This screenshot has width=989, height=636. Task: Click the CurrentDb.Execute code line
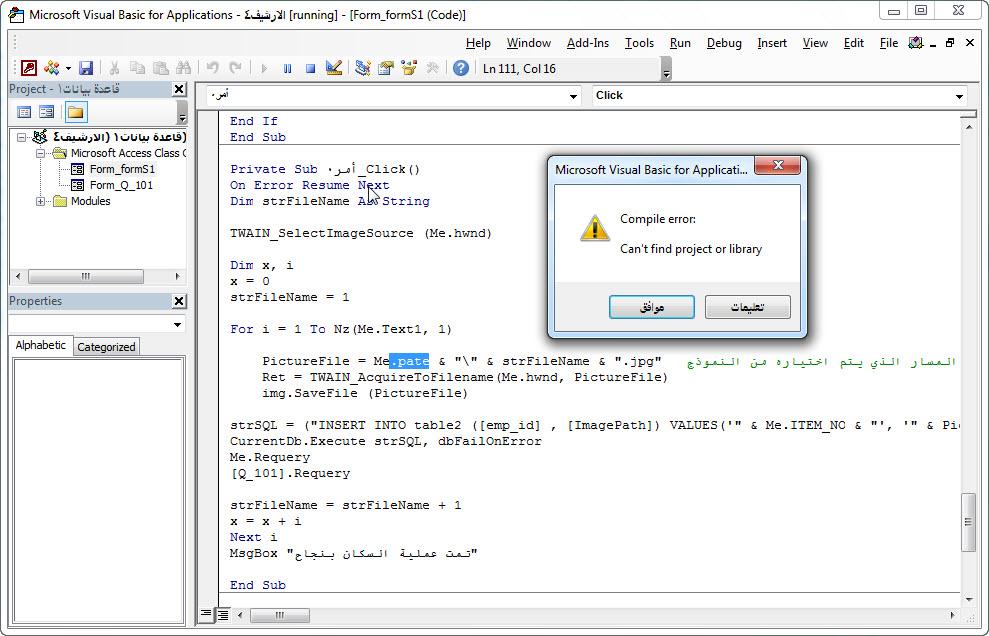click(x=385, y=442)
